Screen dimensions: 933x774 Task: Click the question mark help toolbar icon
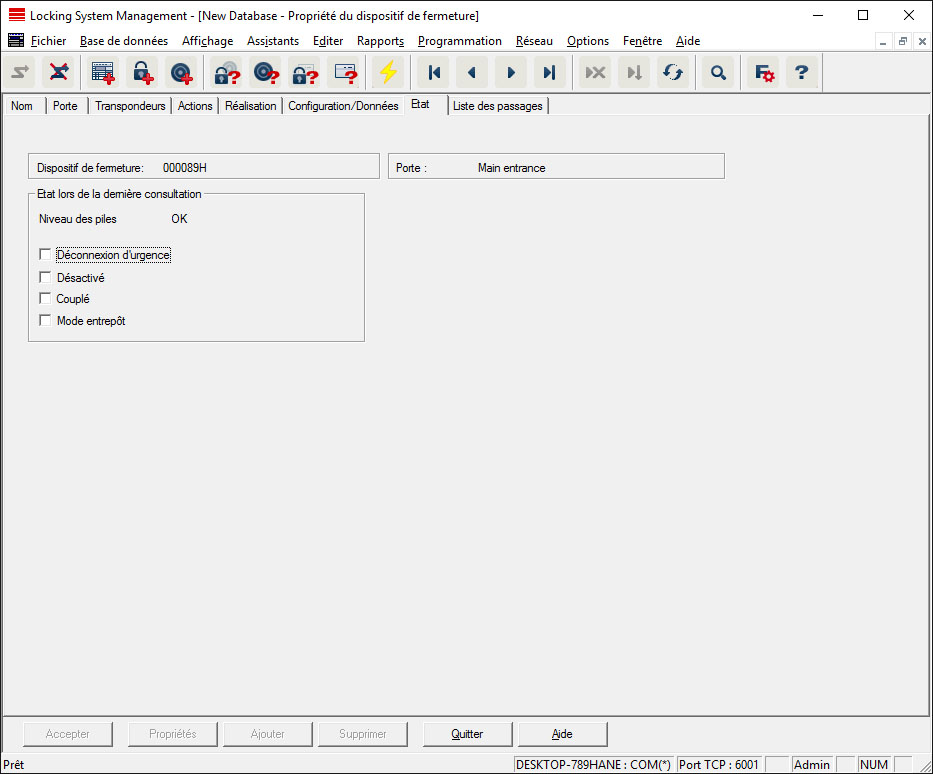click(x=801, y=73)
